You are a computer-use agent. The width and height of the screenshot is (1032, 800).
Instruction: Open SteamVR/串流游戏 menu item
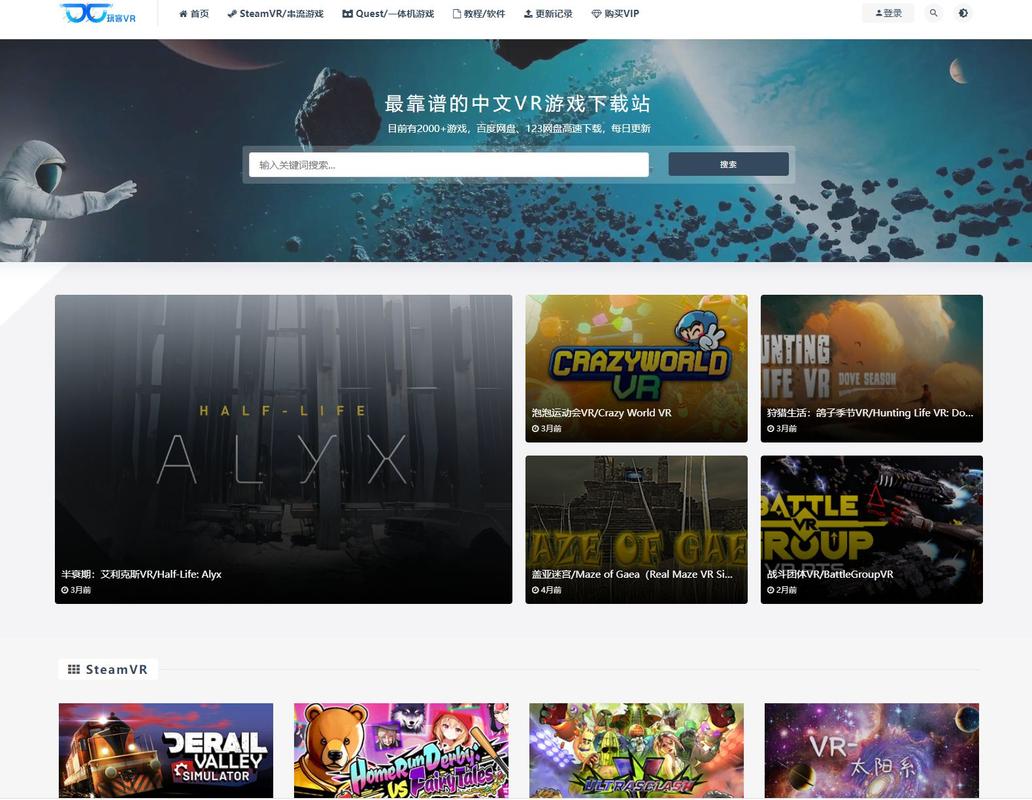275,13
